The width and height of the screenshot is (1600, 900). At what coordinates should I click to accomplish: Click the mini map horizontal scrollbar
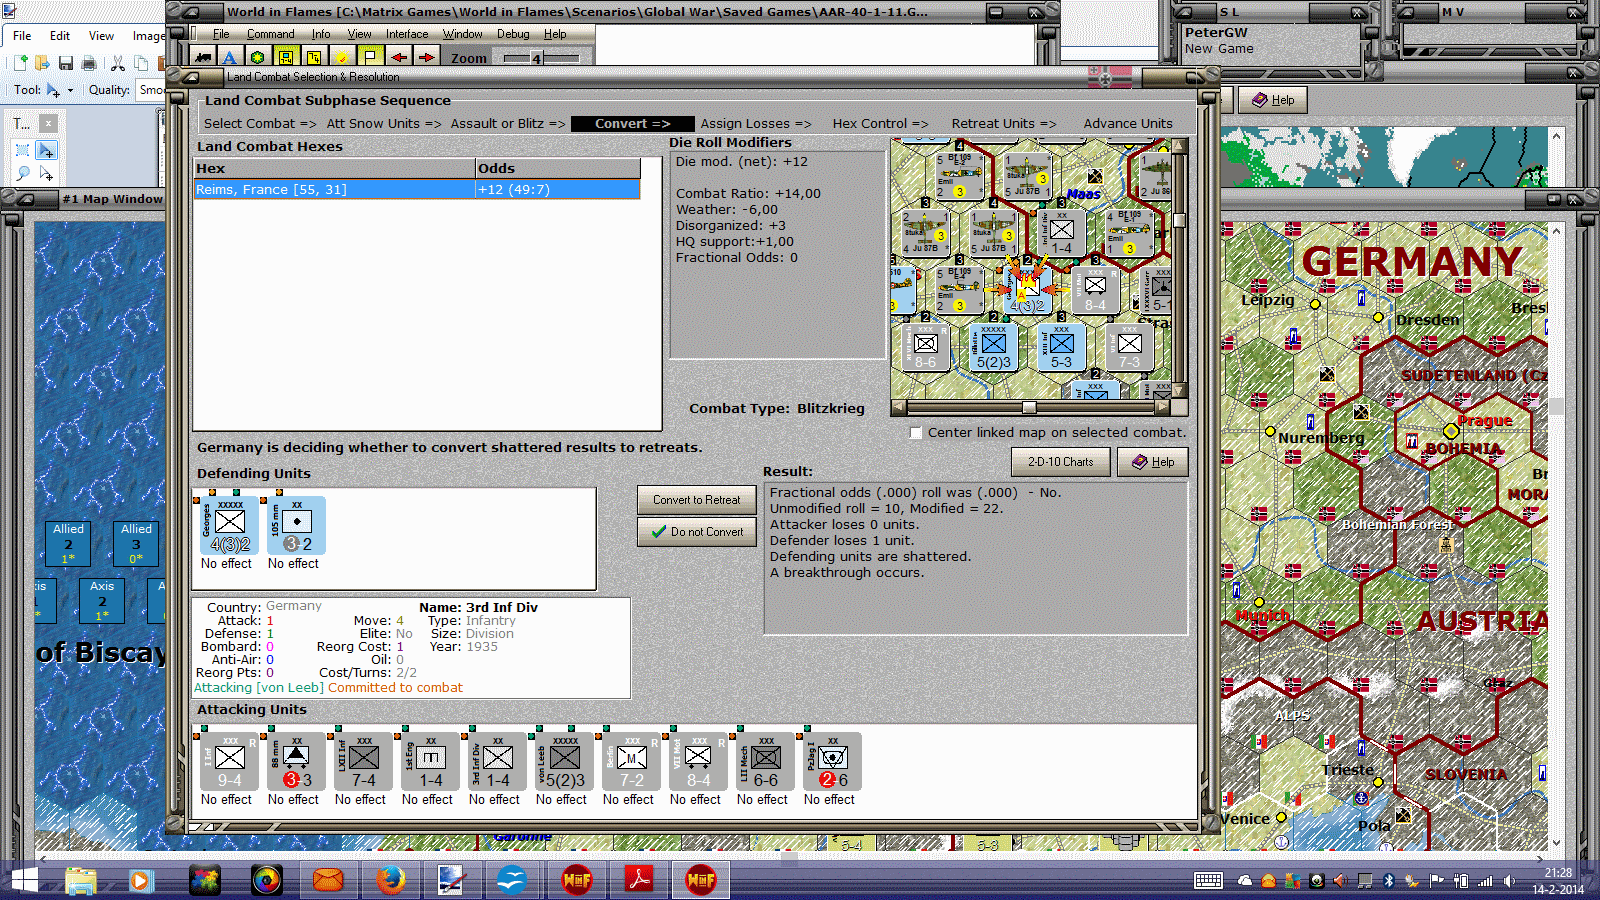(1030, 408)
